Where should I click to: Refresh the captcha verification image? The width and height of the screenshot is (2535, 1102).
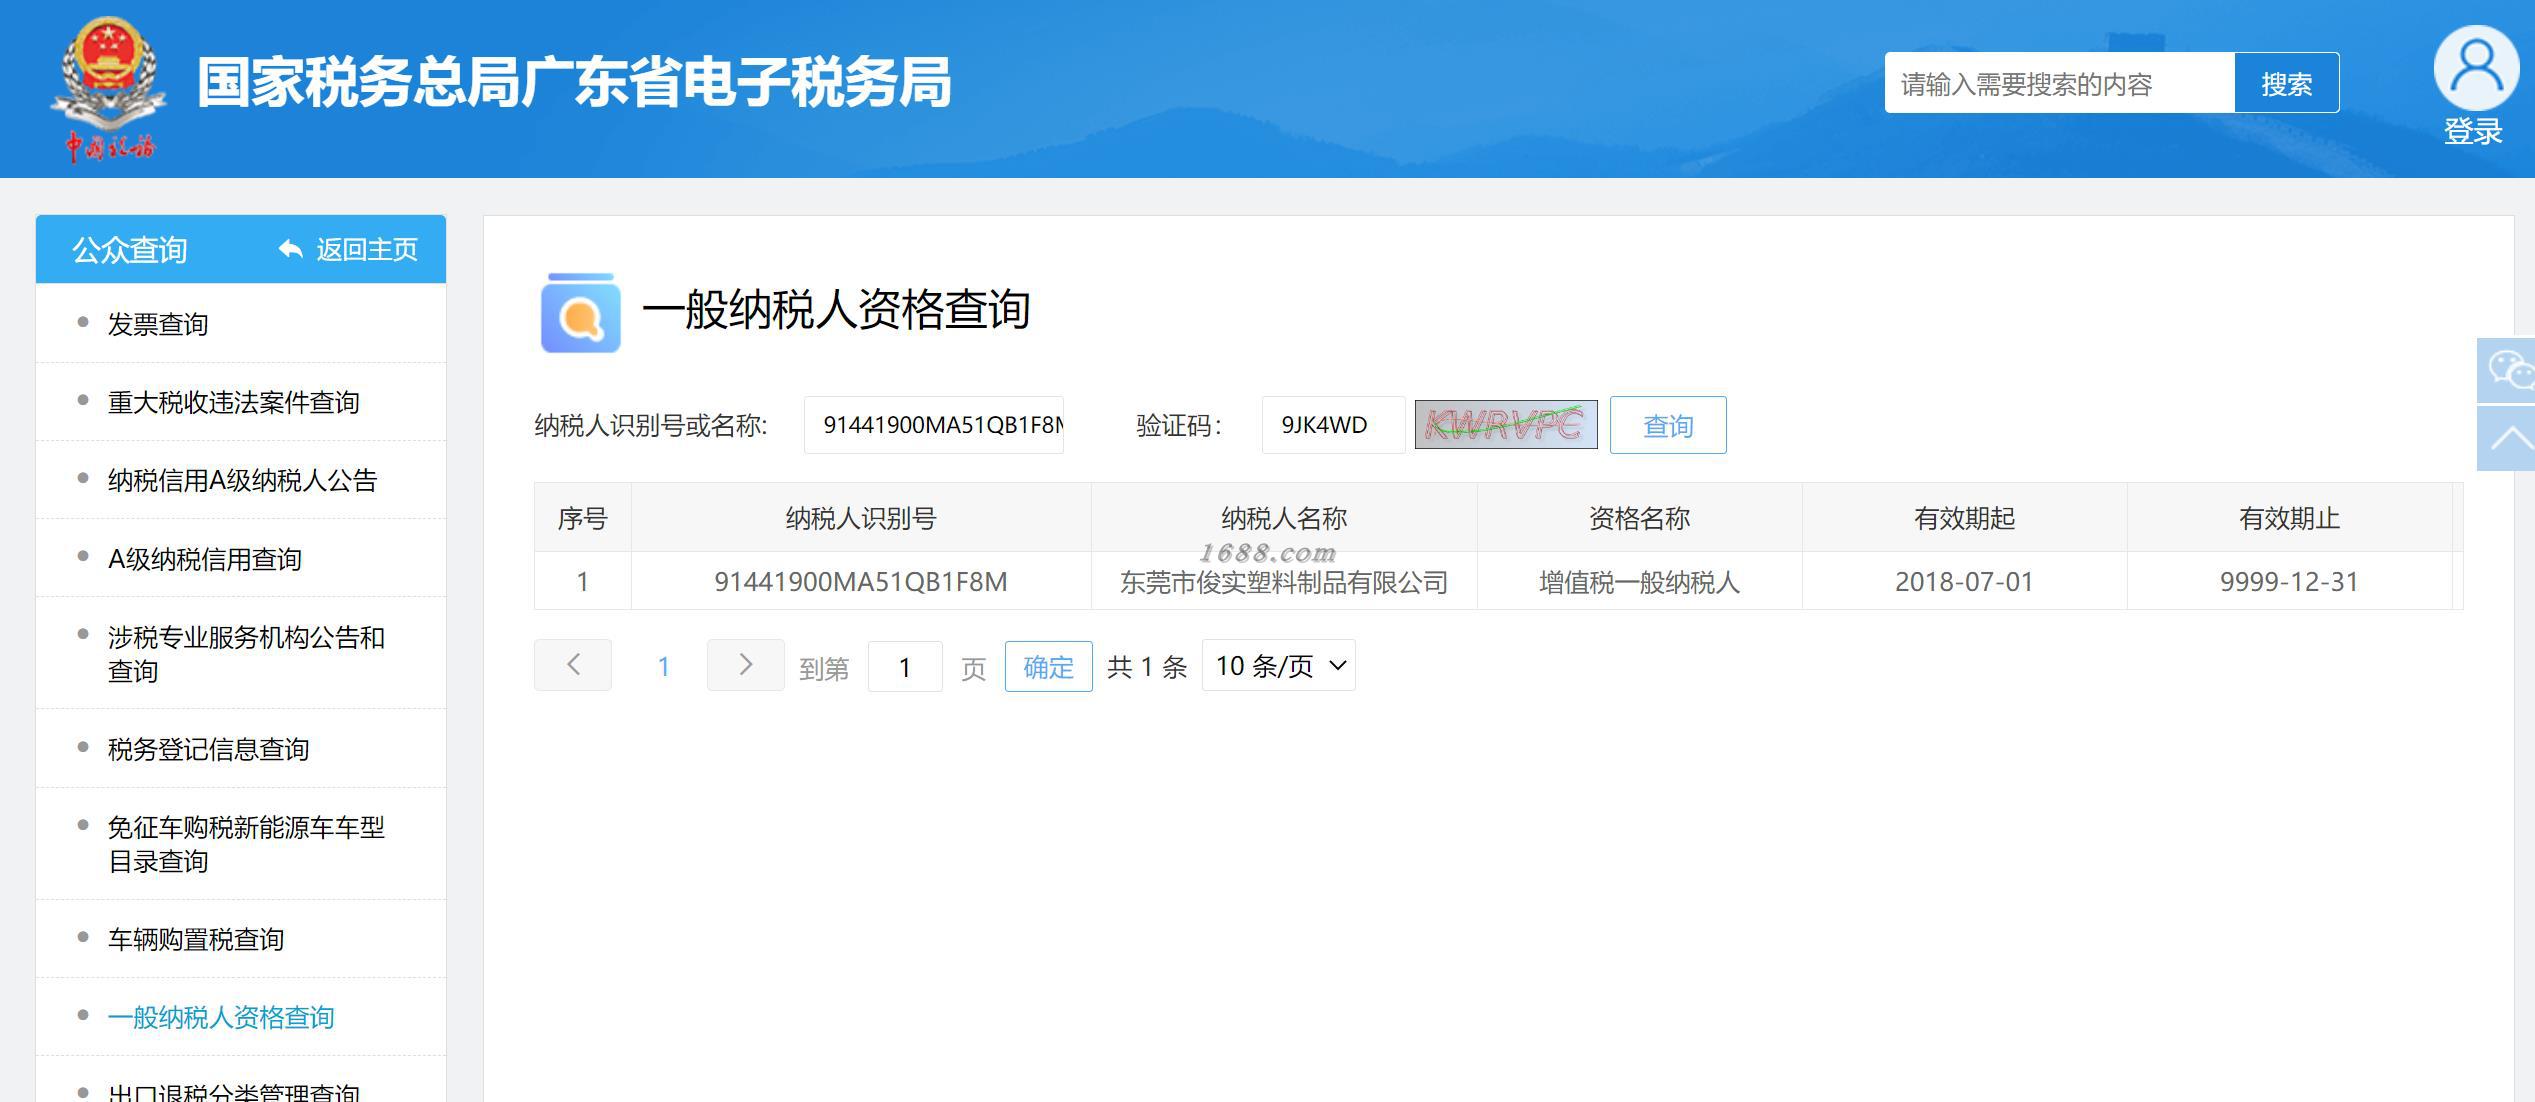click(1505, 425)
